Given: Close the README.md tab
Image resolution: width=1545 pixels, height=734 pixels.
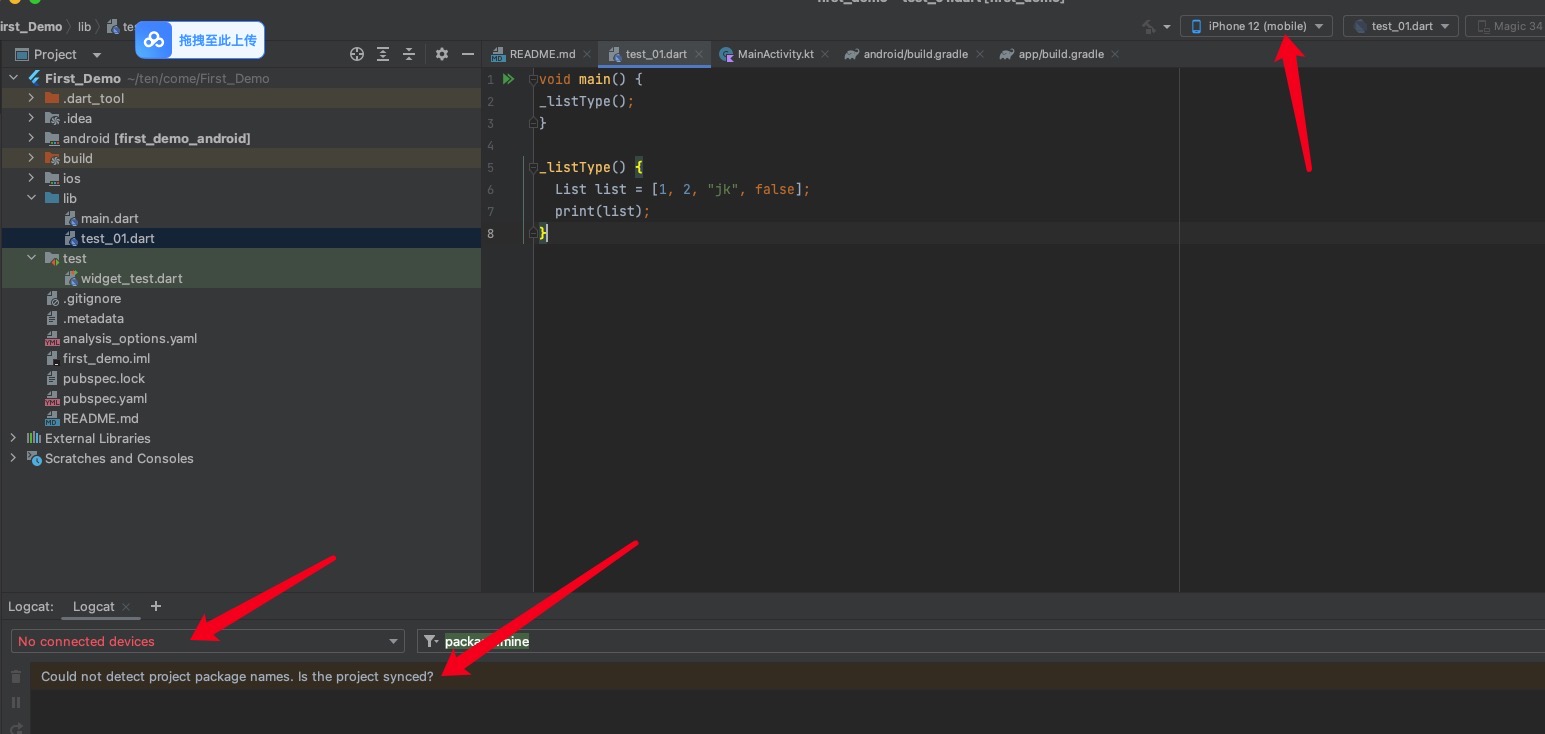Looking at the screenshot, I should point(587,54).
